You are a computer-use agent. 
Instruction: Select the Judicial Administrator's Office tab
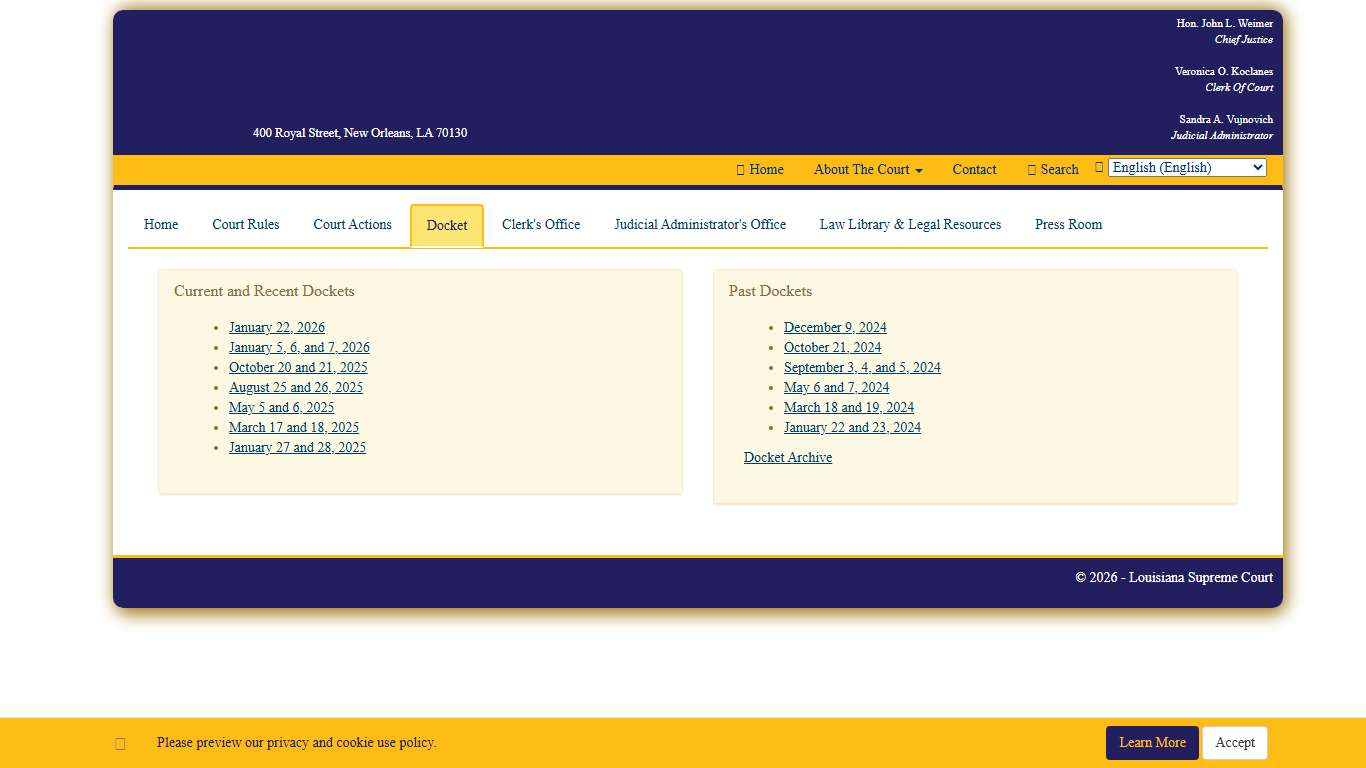tap(700, 224)
